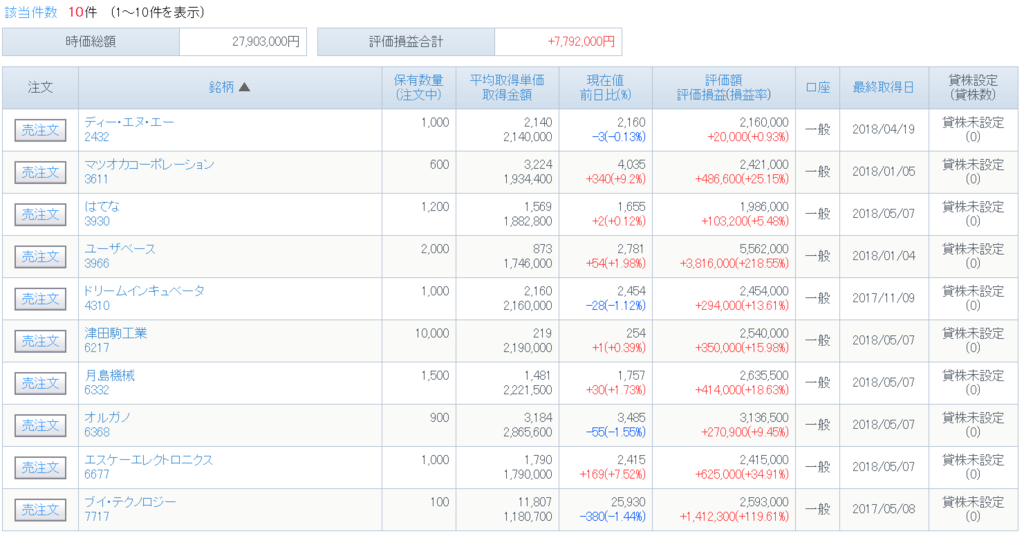The image size is (1024, 536).
Task: Click stock code 4310
Action: (x=97, y=306)
